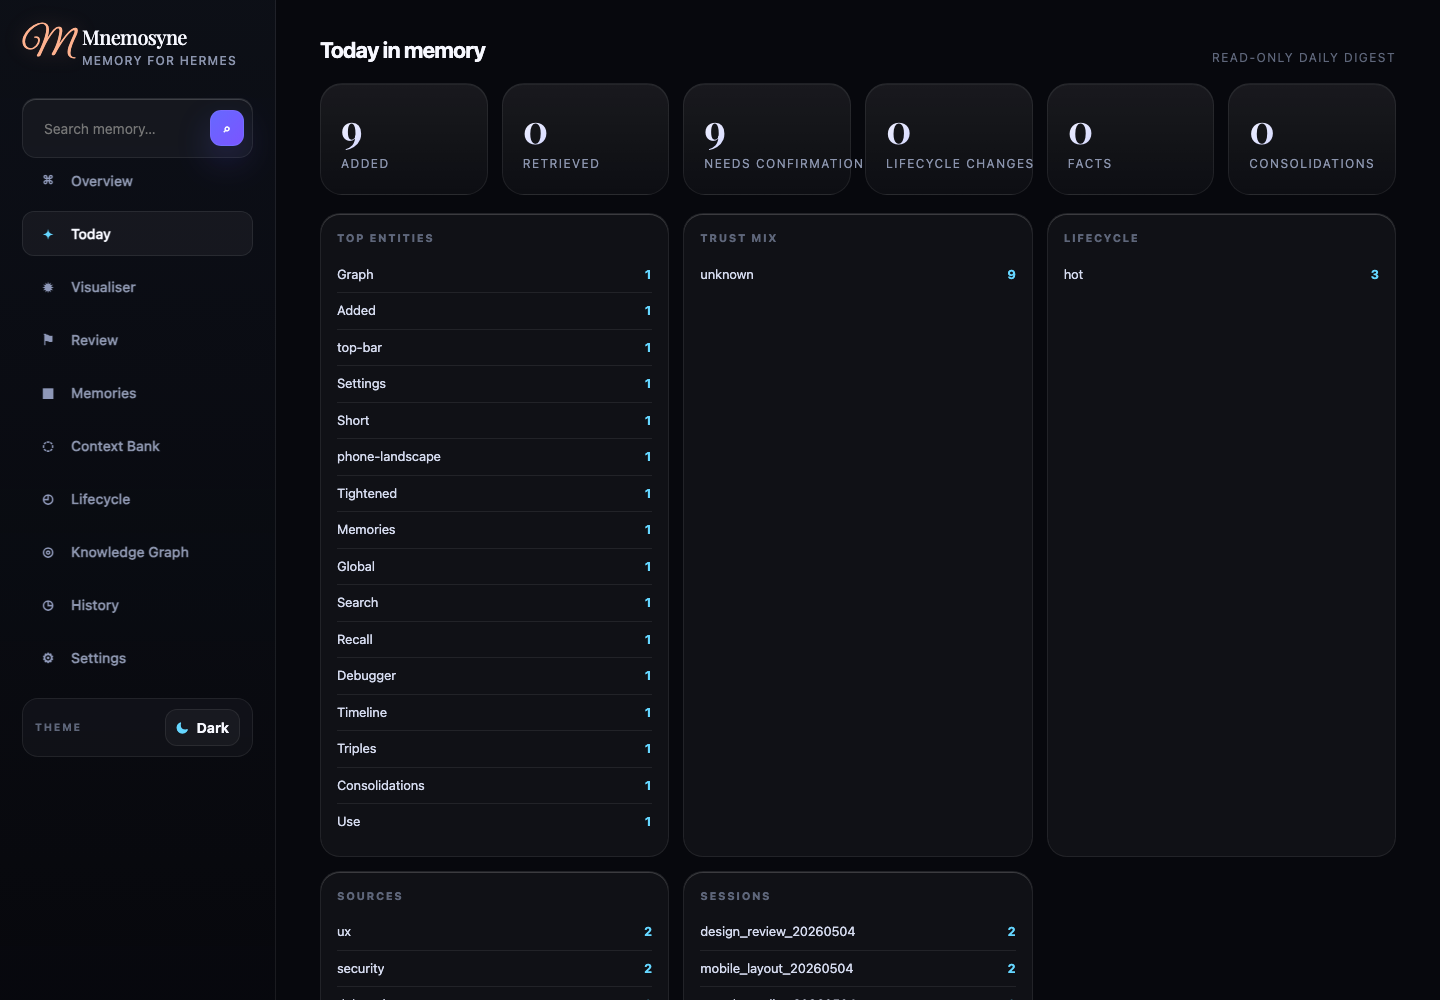Click session 'mobile_layout_20260504'
Screen dimensions: 1440x1000
(x=858, y=969)
